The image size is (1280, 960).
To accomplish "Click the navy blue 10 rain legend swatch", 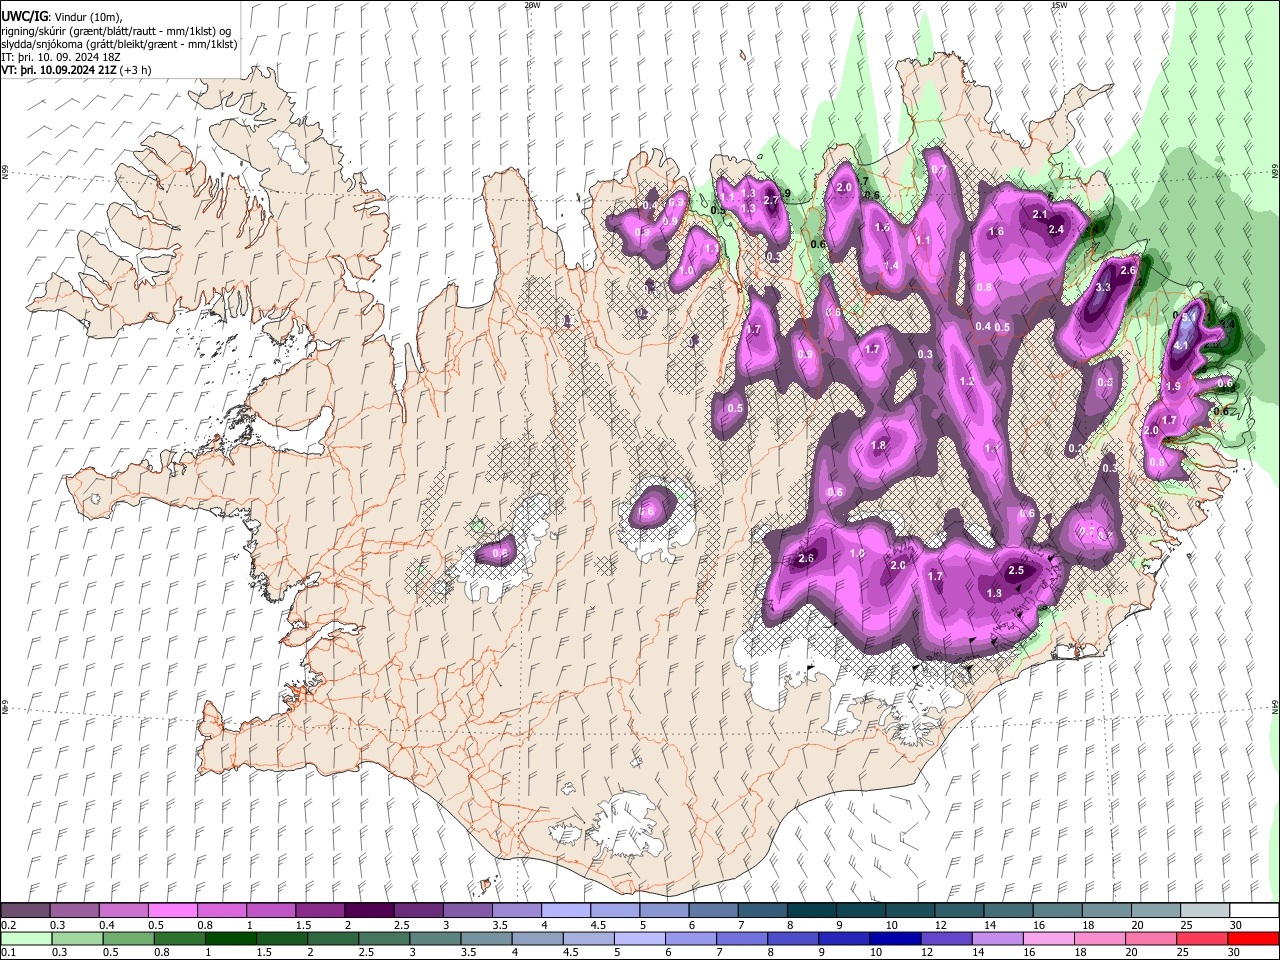I will pyautogui.click(x=895, y=939).
